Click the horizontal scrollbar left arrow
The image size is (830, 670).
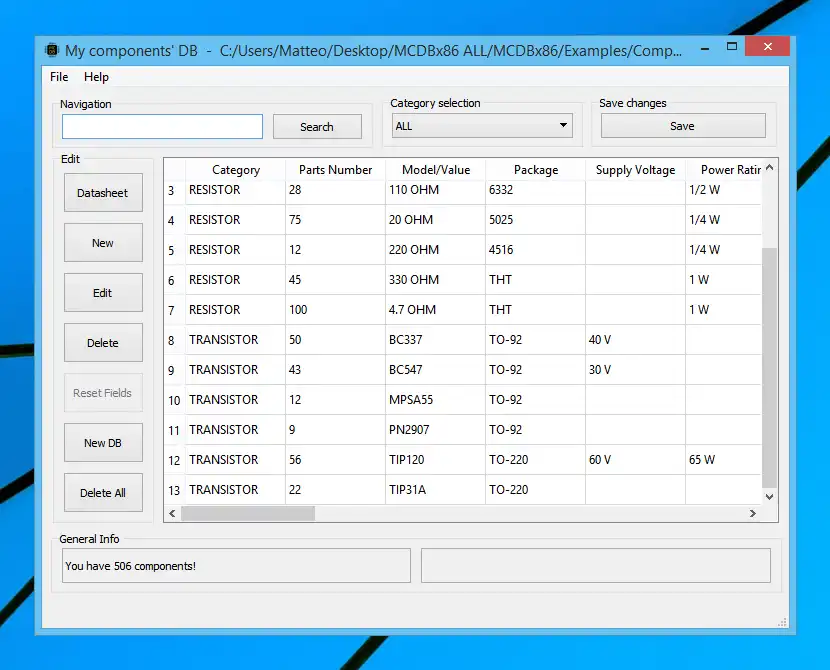[172, 513]
